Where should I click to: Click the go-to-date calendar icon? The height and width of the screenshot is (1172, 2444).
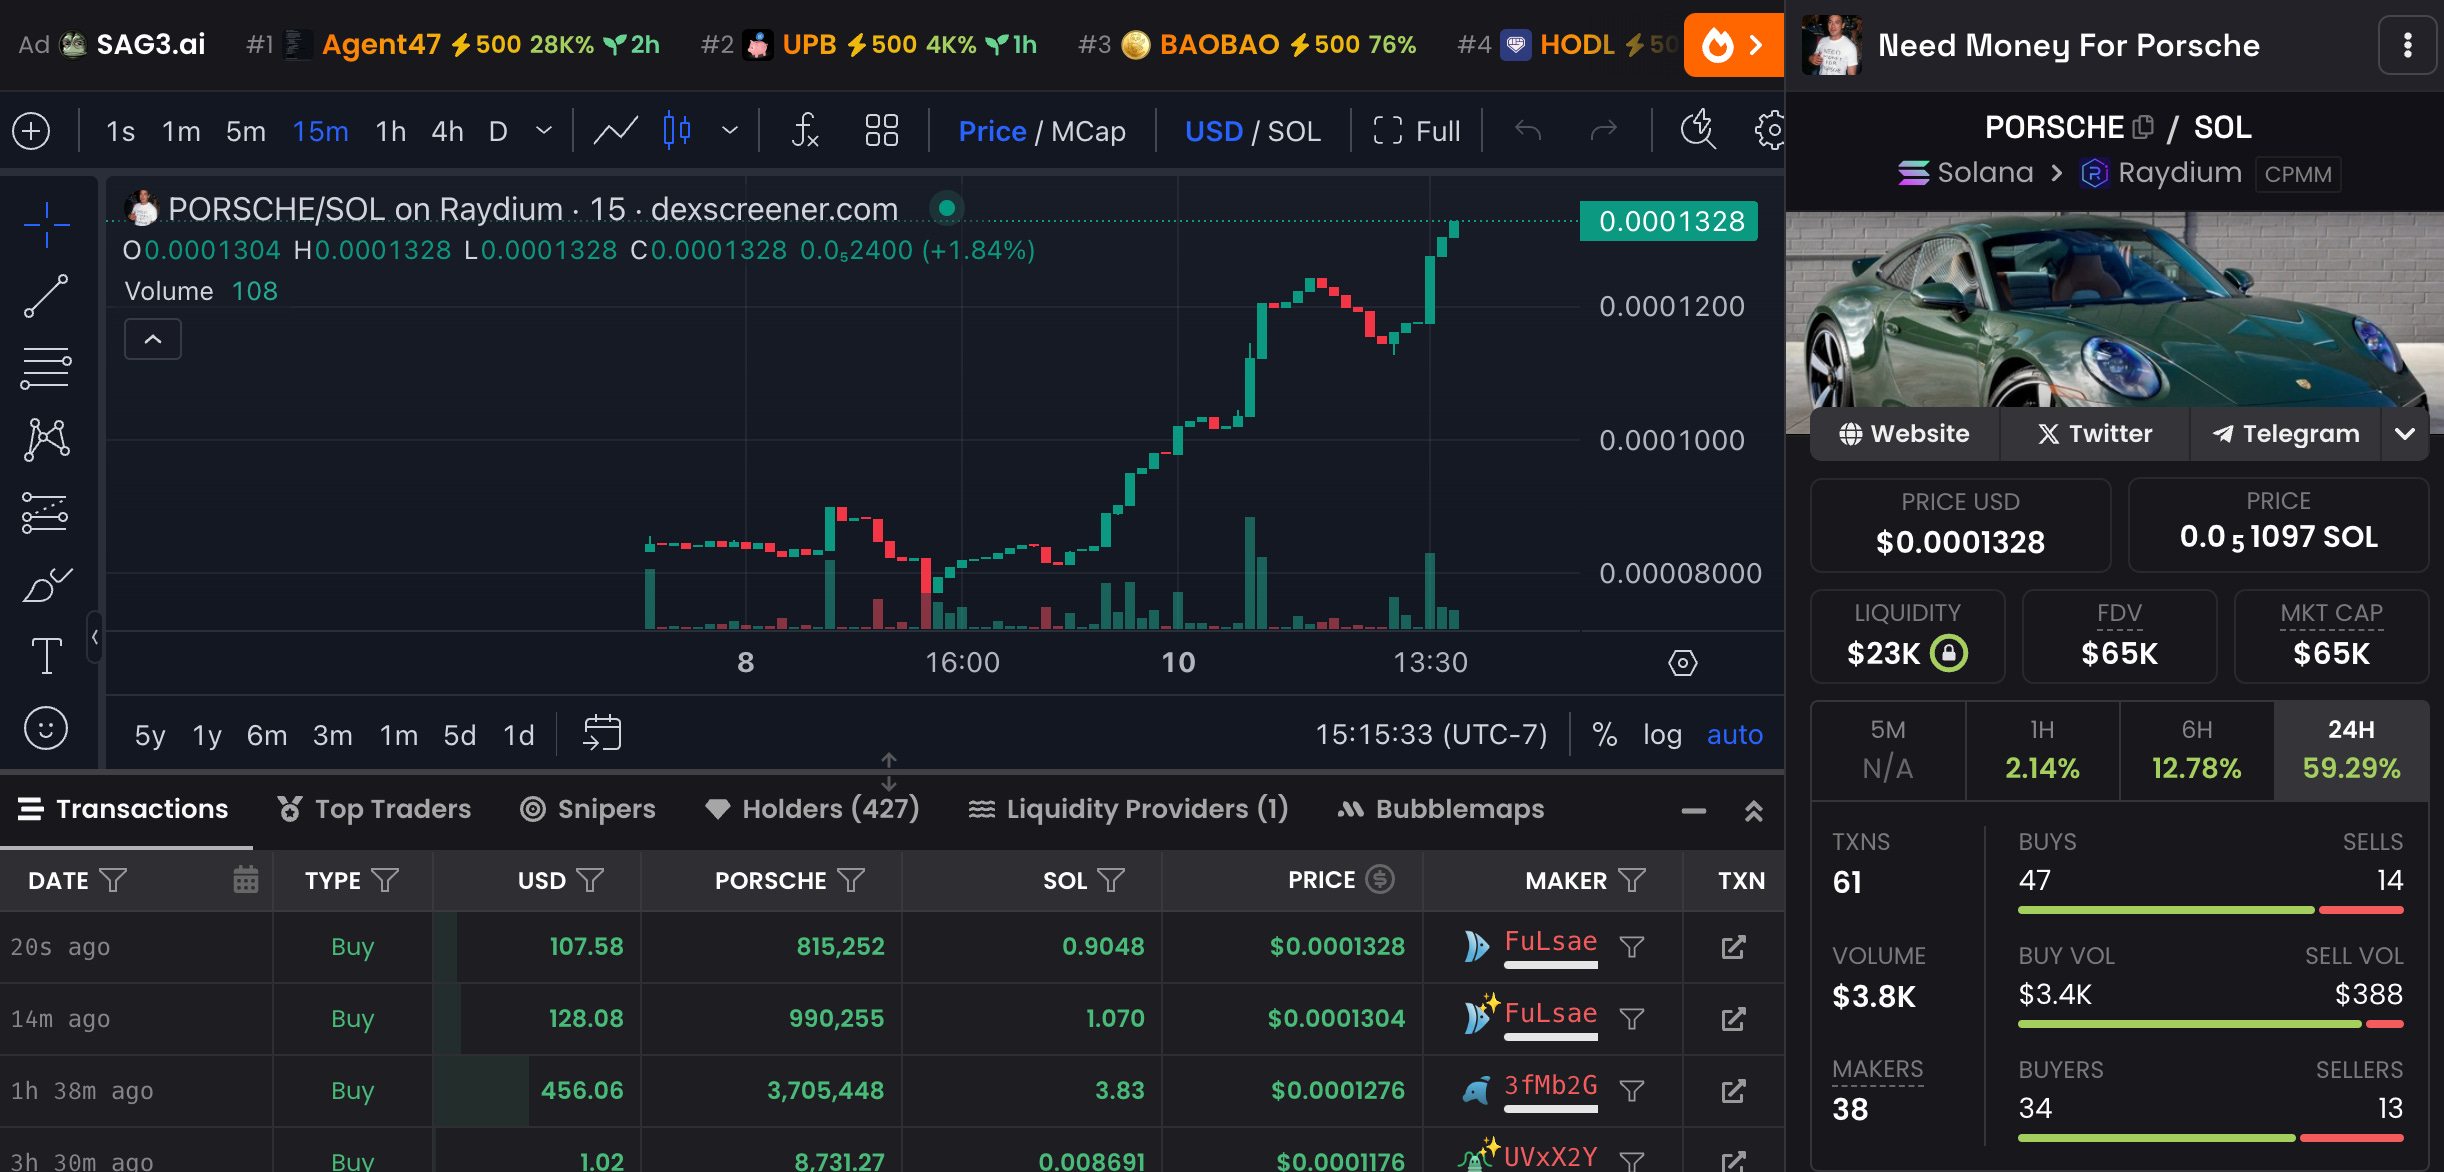[x=602, y=734]
